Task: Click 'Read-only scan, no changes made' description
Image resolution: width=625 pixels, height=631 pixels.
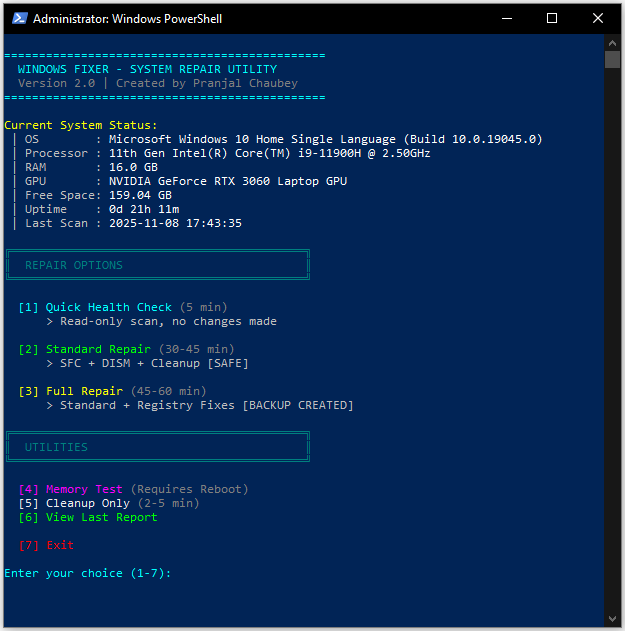Action: pyautogui.click(x=168, y=322)
